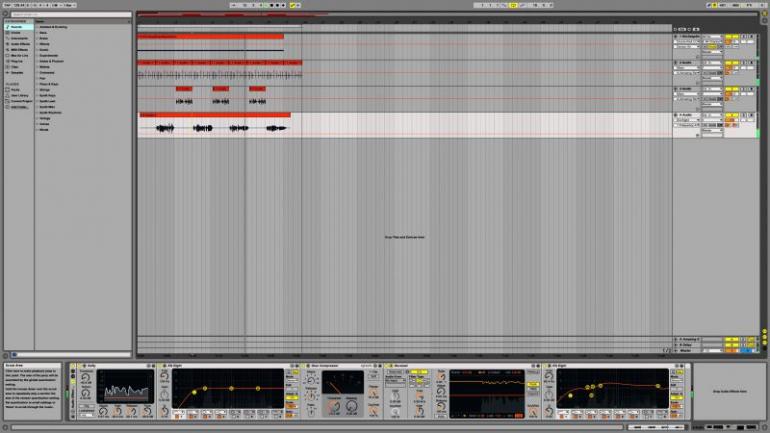This screenshot has width=770, height=433.
Task: Open Packs in browser Places
Action: coord(19,90)
